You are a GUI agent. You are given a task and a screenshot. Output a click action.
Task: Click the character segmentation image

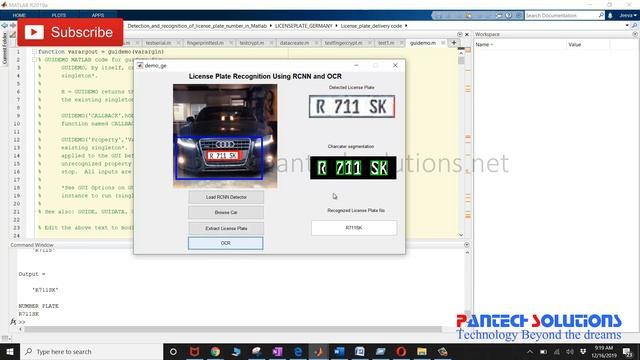coord(353,168)
